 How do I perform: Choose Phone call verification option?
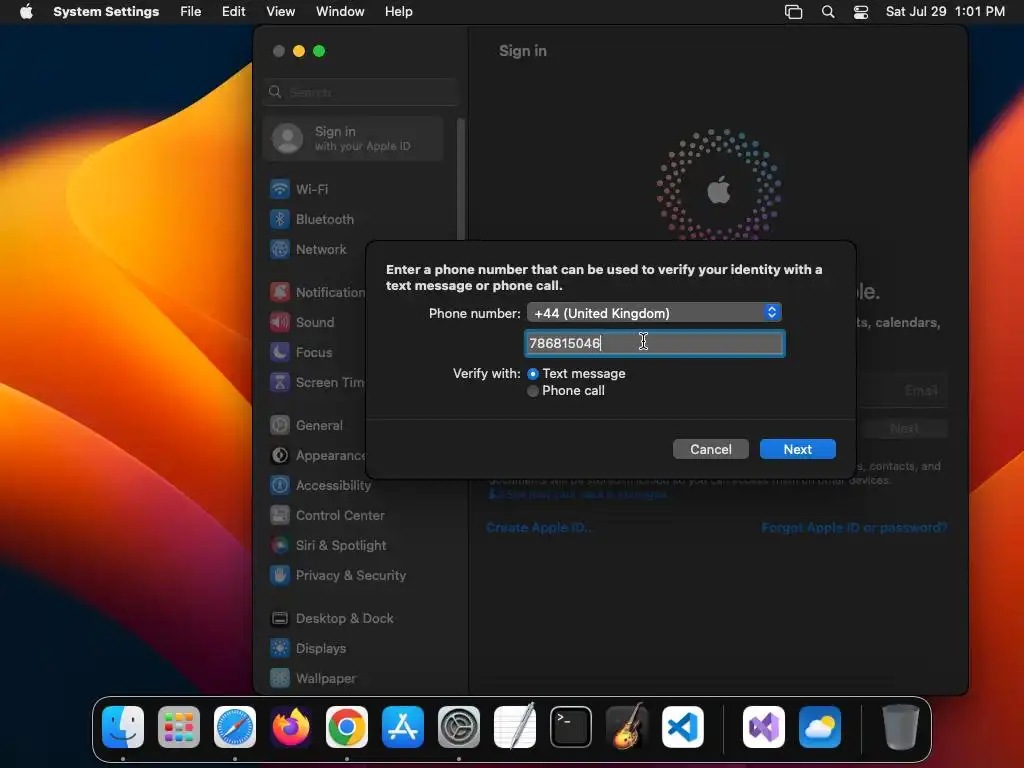click(533, 391)
